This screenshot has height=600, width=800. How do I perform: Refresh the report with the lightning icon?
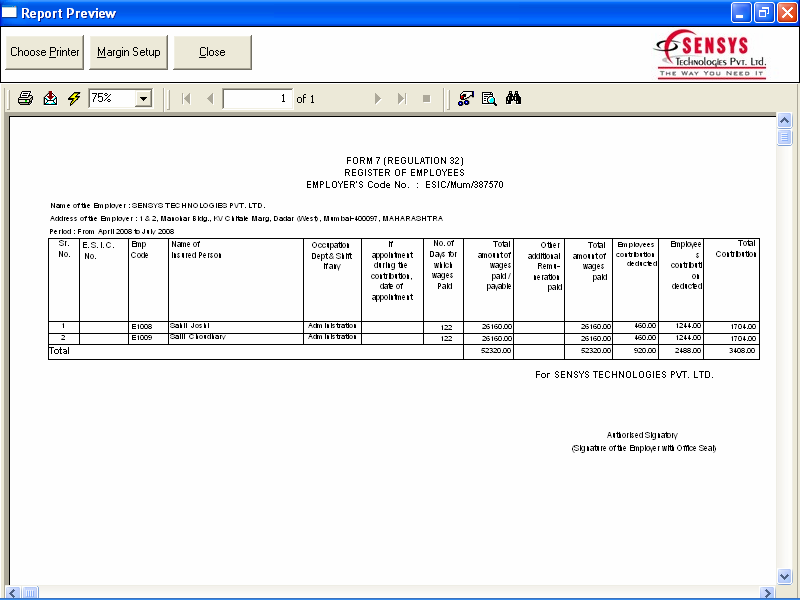click(x=74, y=98)
